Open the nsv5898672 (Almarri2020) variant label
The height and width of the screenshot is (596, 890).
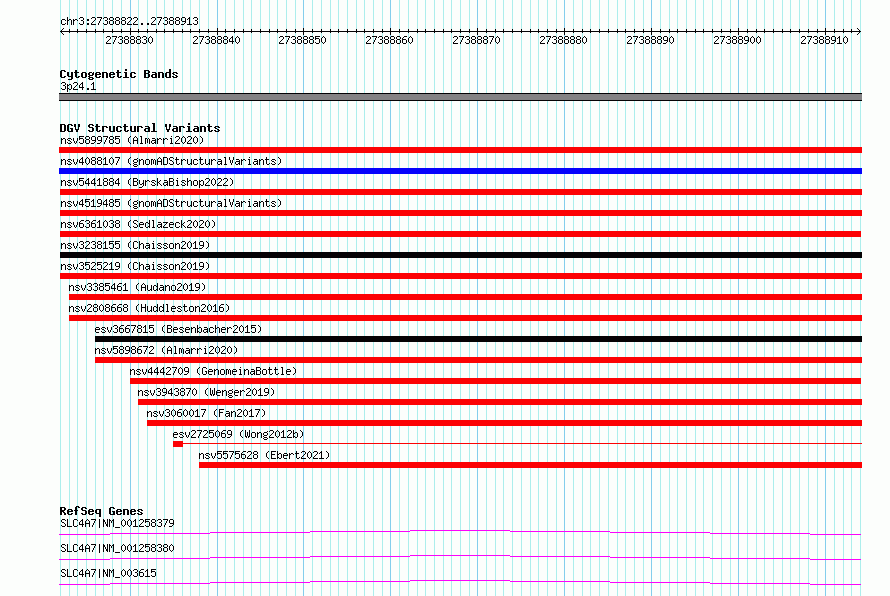point(166,350)
